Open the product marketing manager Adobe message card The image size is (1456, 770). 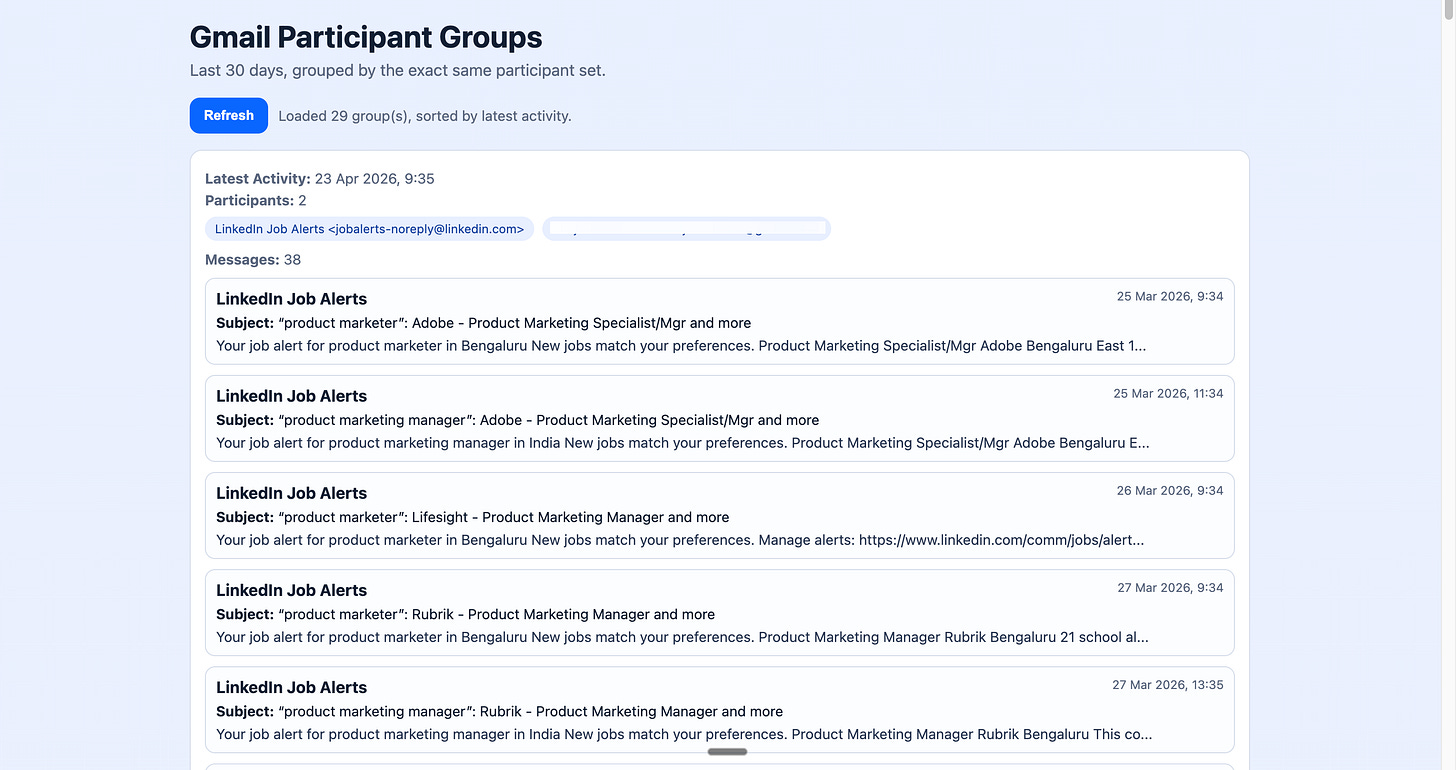pos(719,418)
